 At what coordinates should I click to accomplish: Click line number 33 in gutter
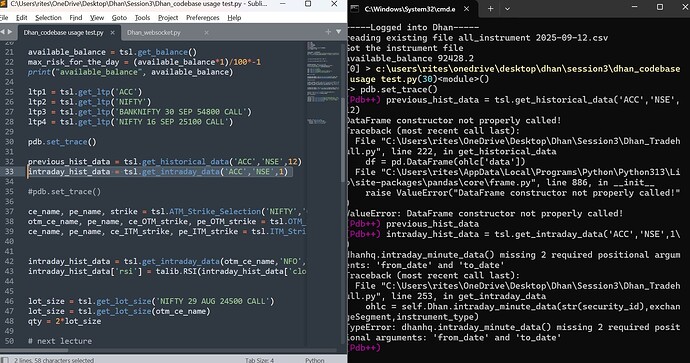coord(9,172)
